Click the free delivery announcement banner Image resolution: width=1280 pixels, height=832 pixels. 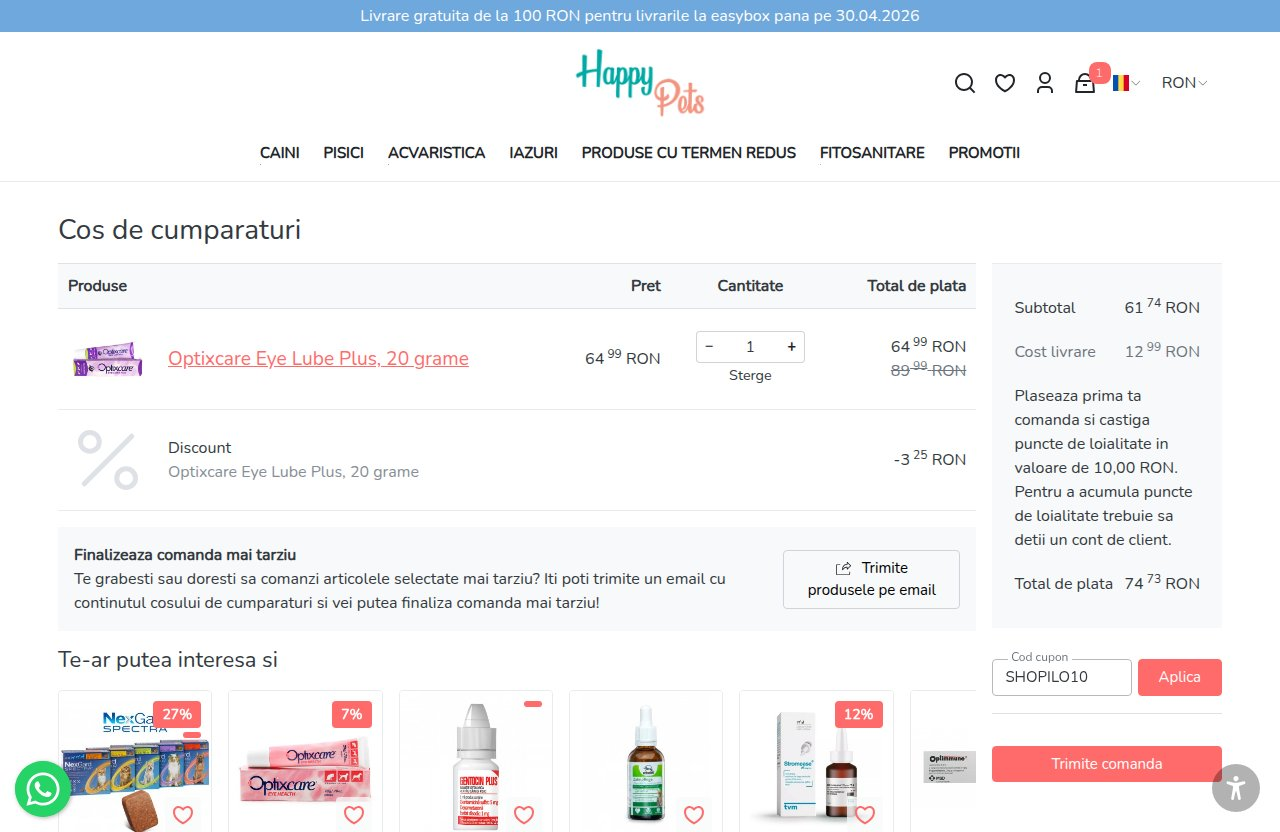[640, 16]
